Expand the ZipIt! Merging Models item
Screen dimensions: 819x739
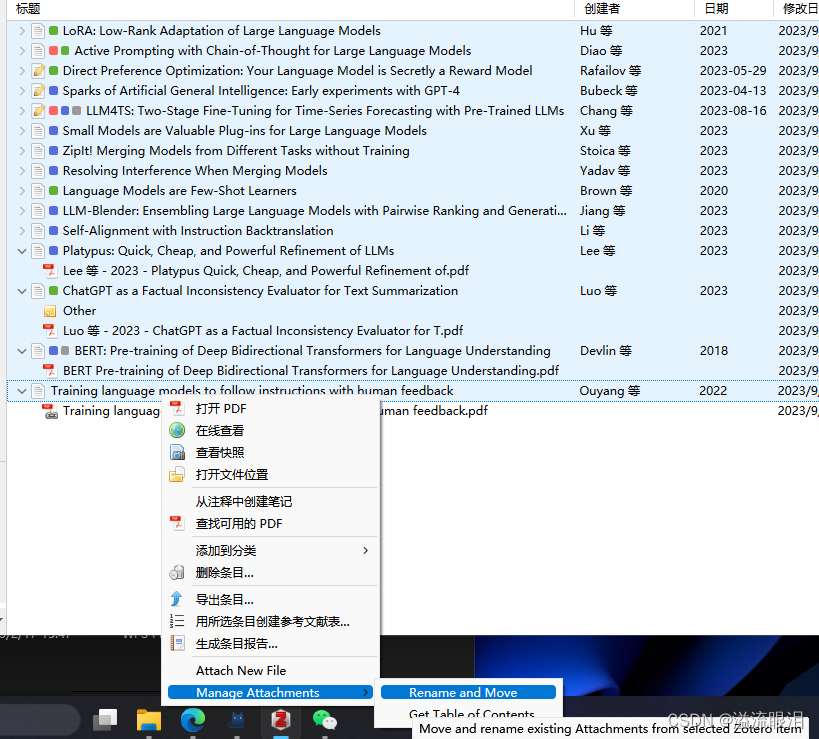coord(22,151)
